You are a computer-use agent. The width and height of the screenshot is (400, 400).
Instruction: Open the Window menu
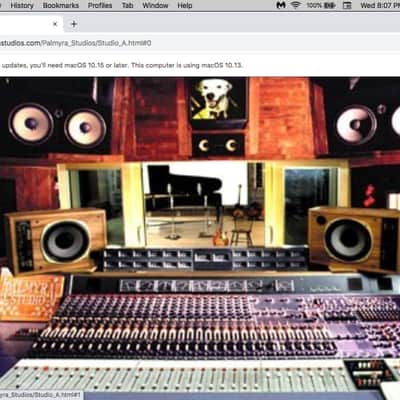(x=155, y=6)
